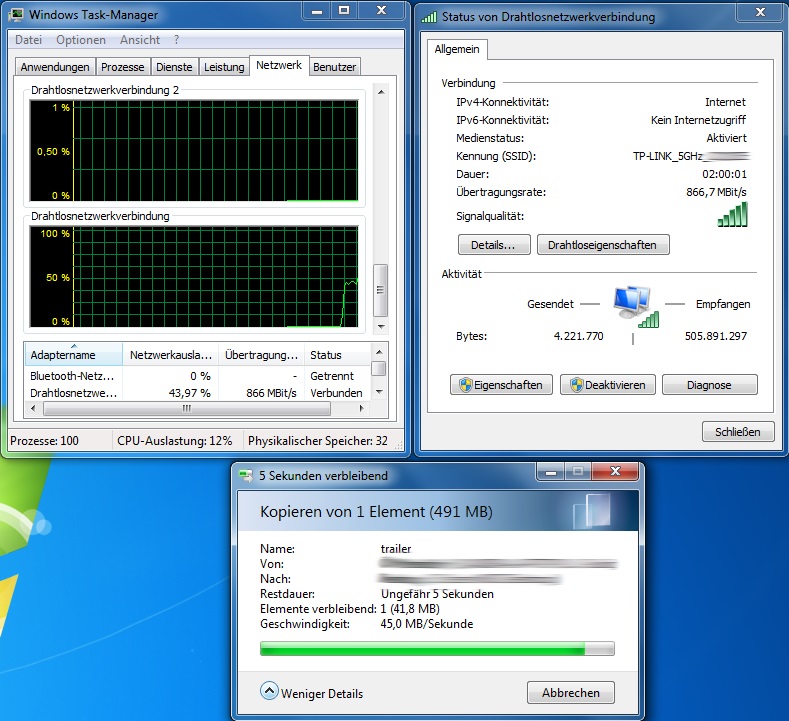Sort by Adaptername column header
789x721 pixels.
click(72, 355)
